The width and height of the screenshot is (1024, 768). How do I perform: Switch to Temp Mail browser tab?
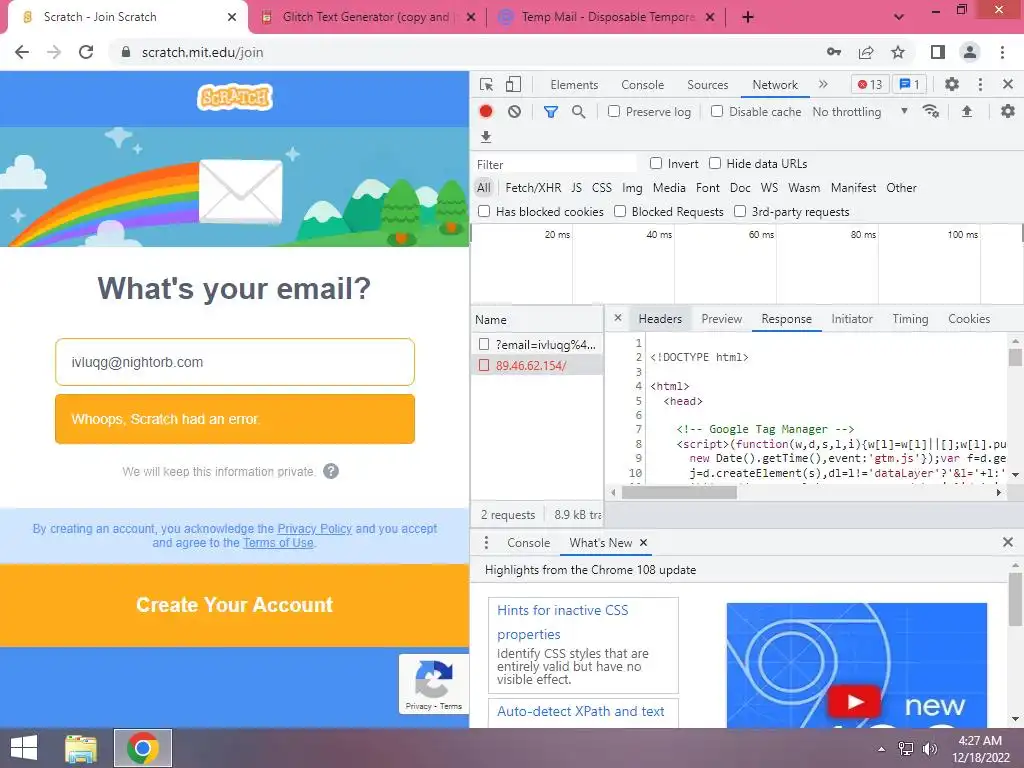[x=607, y=17]
